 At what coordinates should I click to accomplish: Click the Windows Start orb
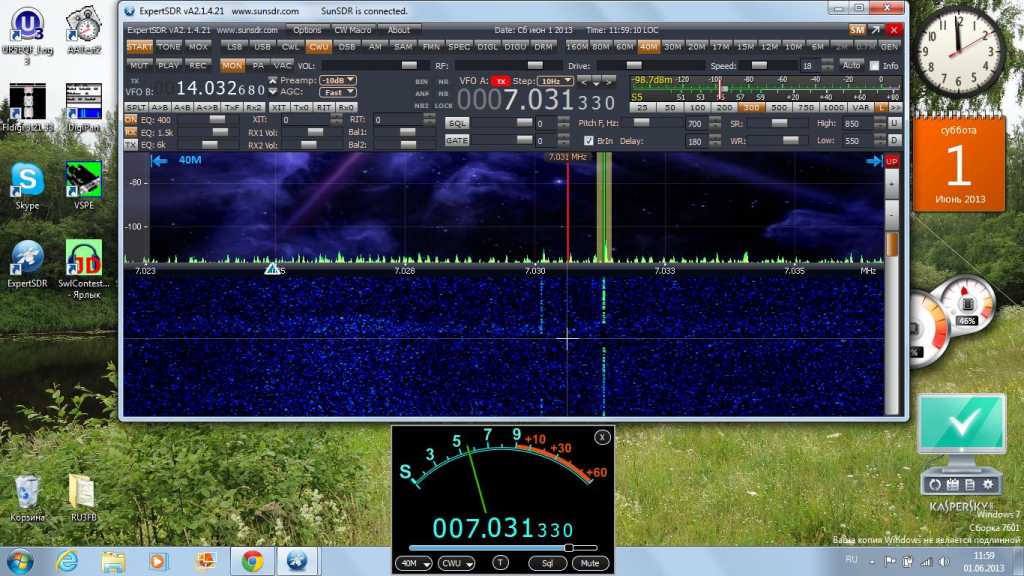coord(19,562)
